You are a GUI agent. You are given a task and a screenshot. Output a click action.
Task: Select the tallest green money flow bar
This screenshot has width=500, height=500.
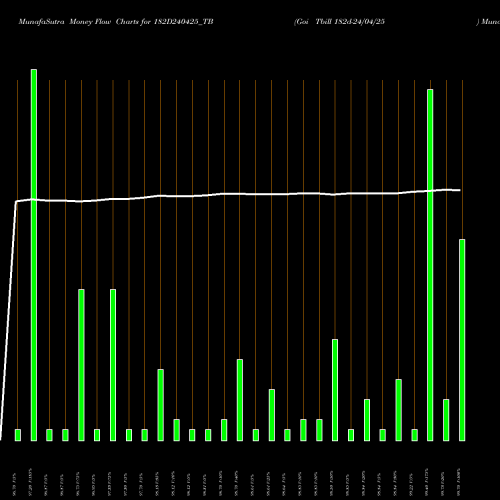pyautogui.click(x=34, y=255)
